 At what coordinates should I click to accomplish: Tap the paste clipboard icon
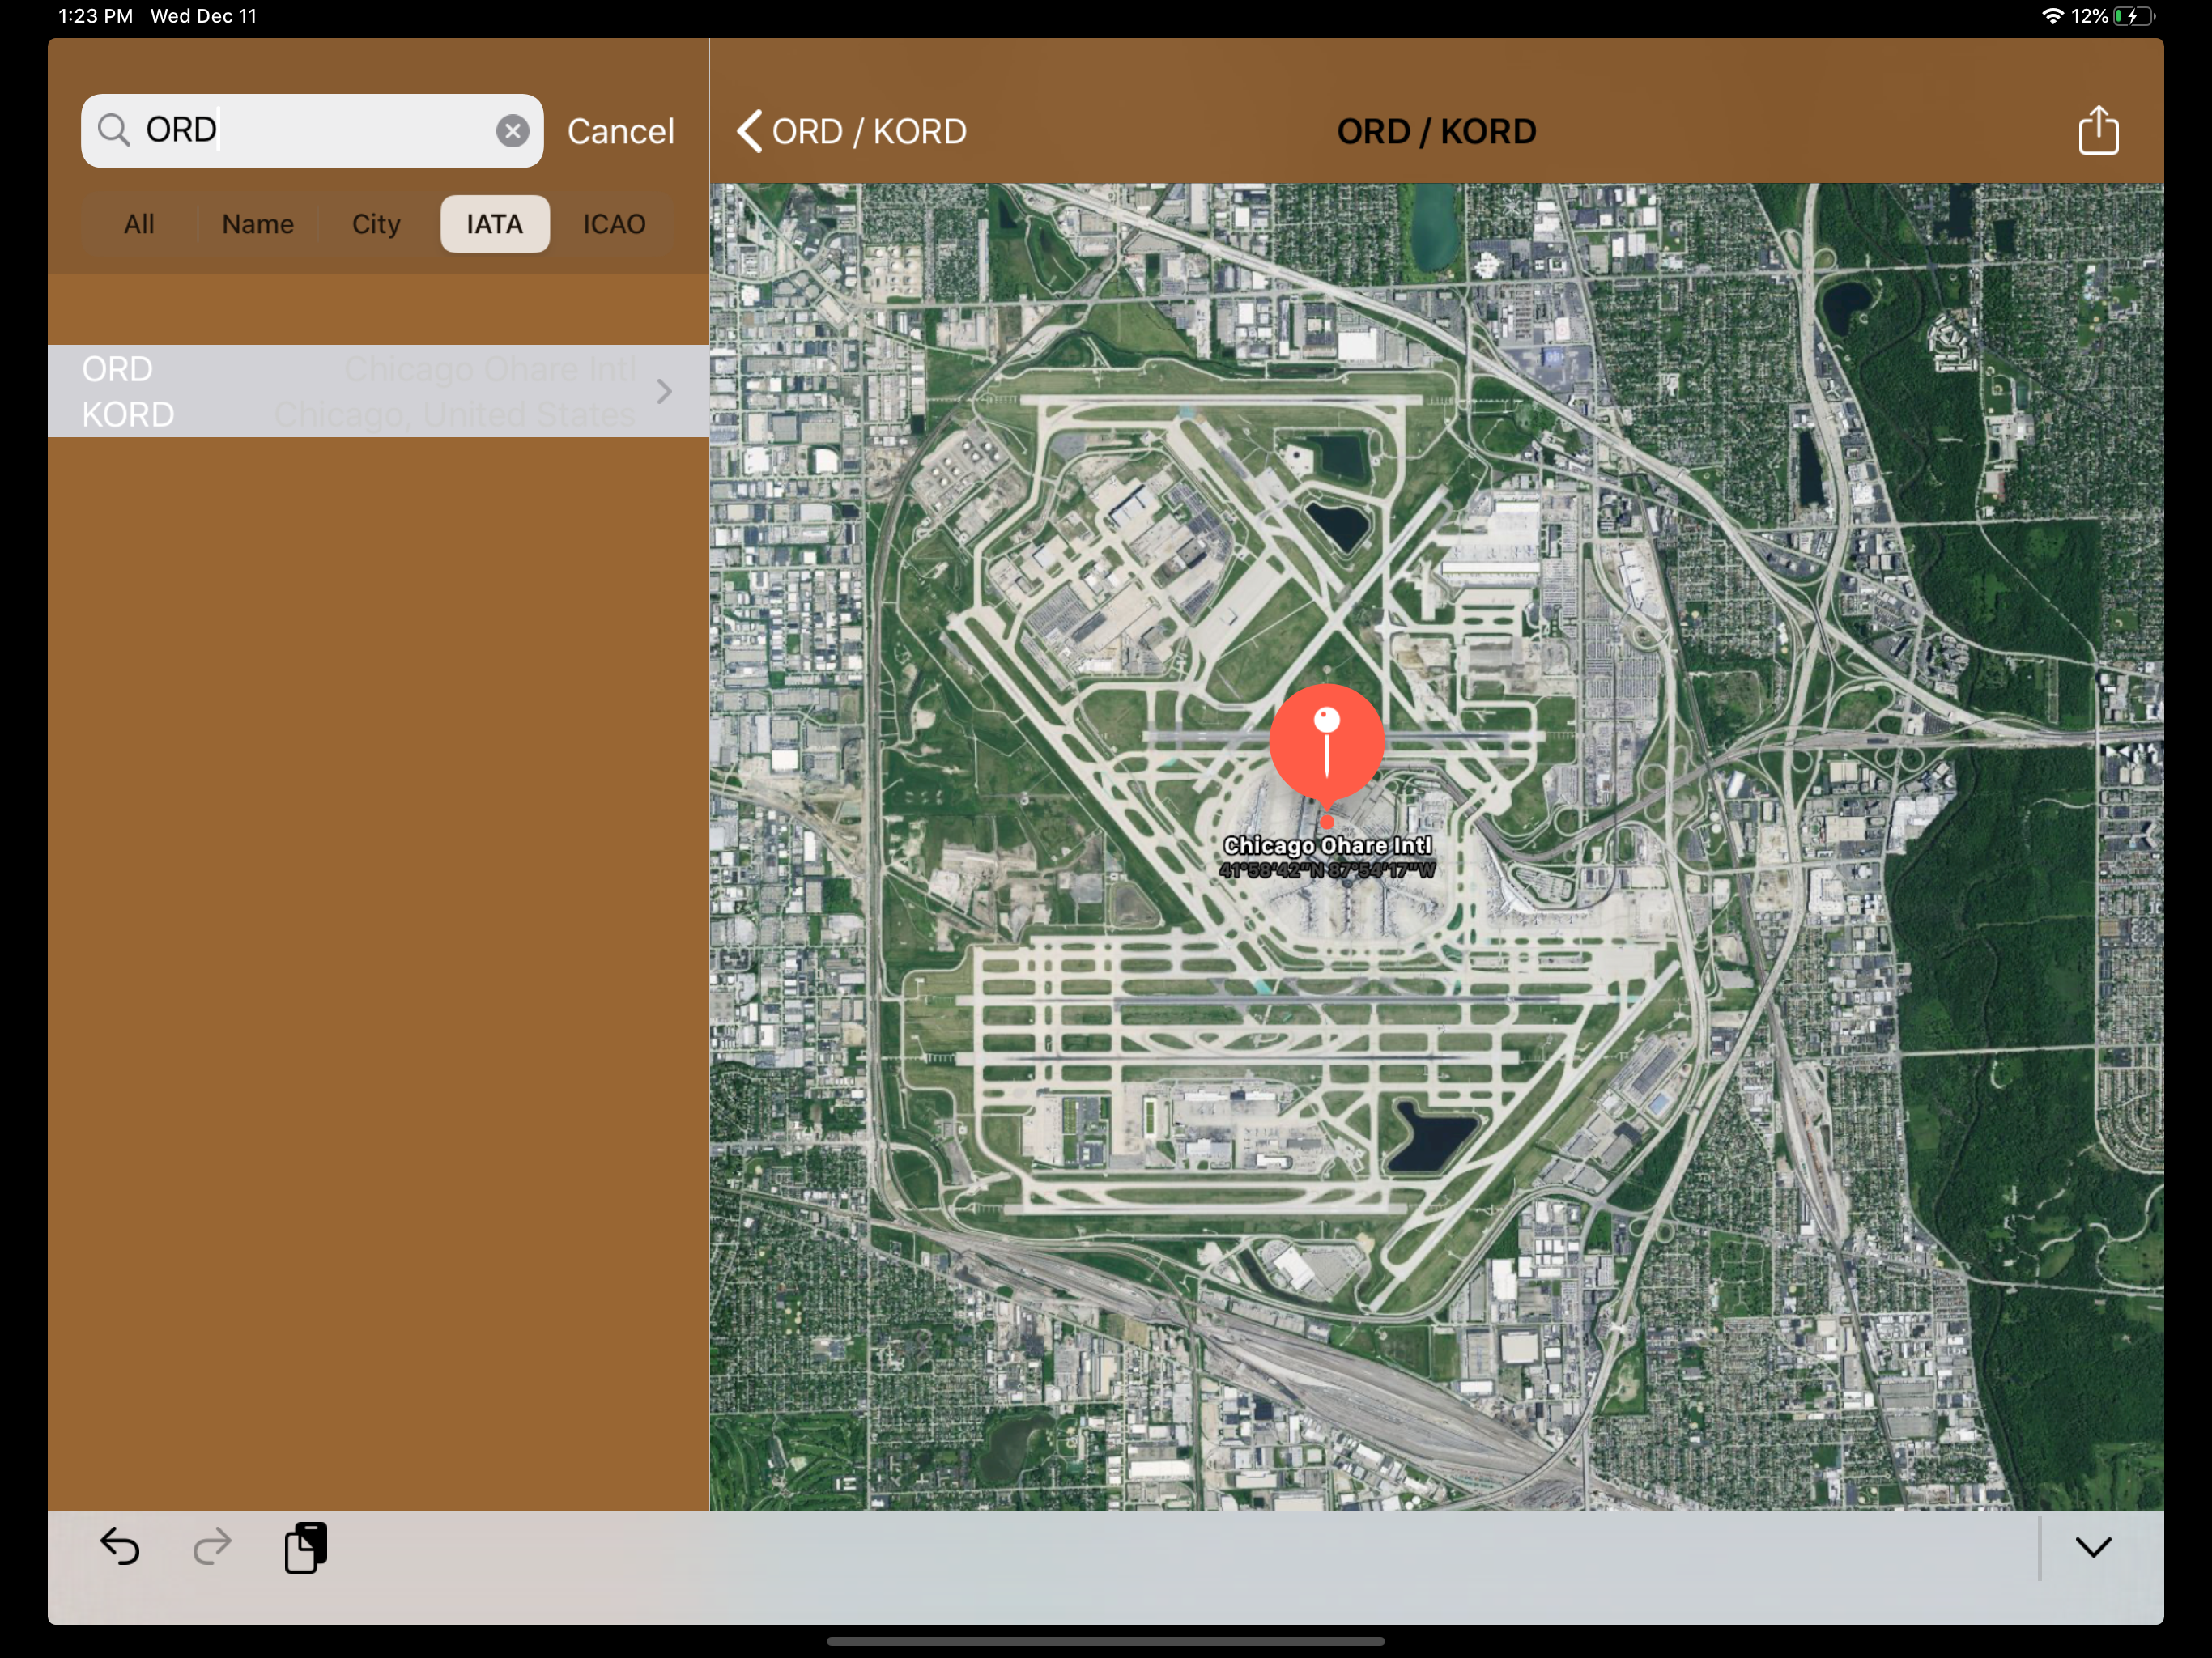[x=305, y=1546]
